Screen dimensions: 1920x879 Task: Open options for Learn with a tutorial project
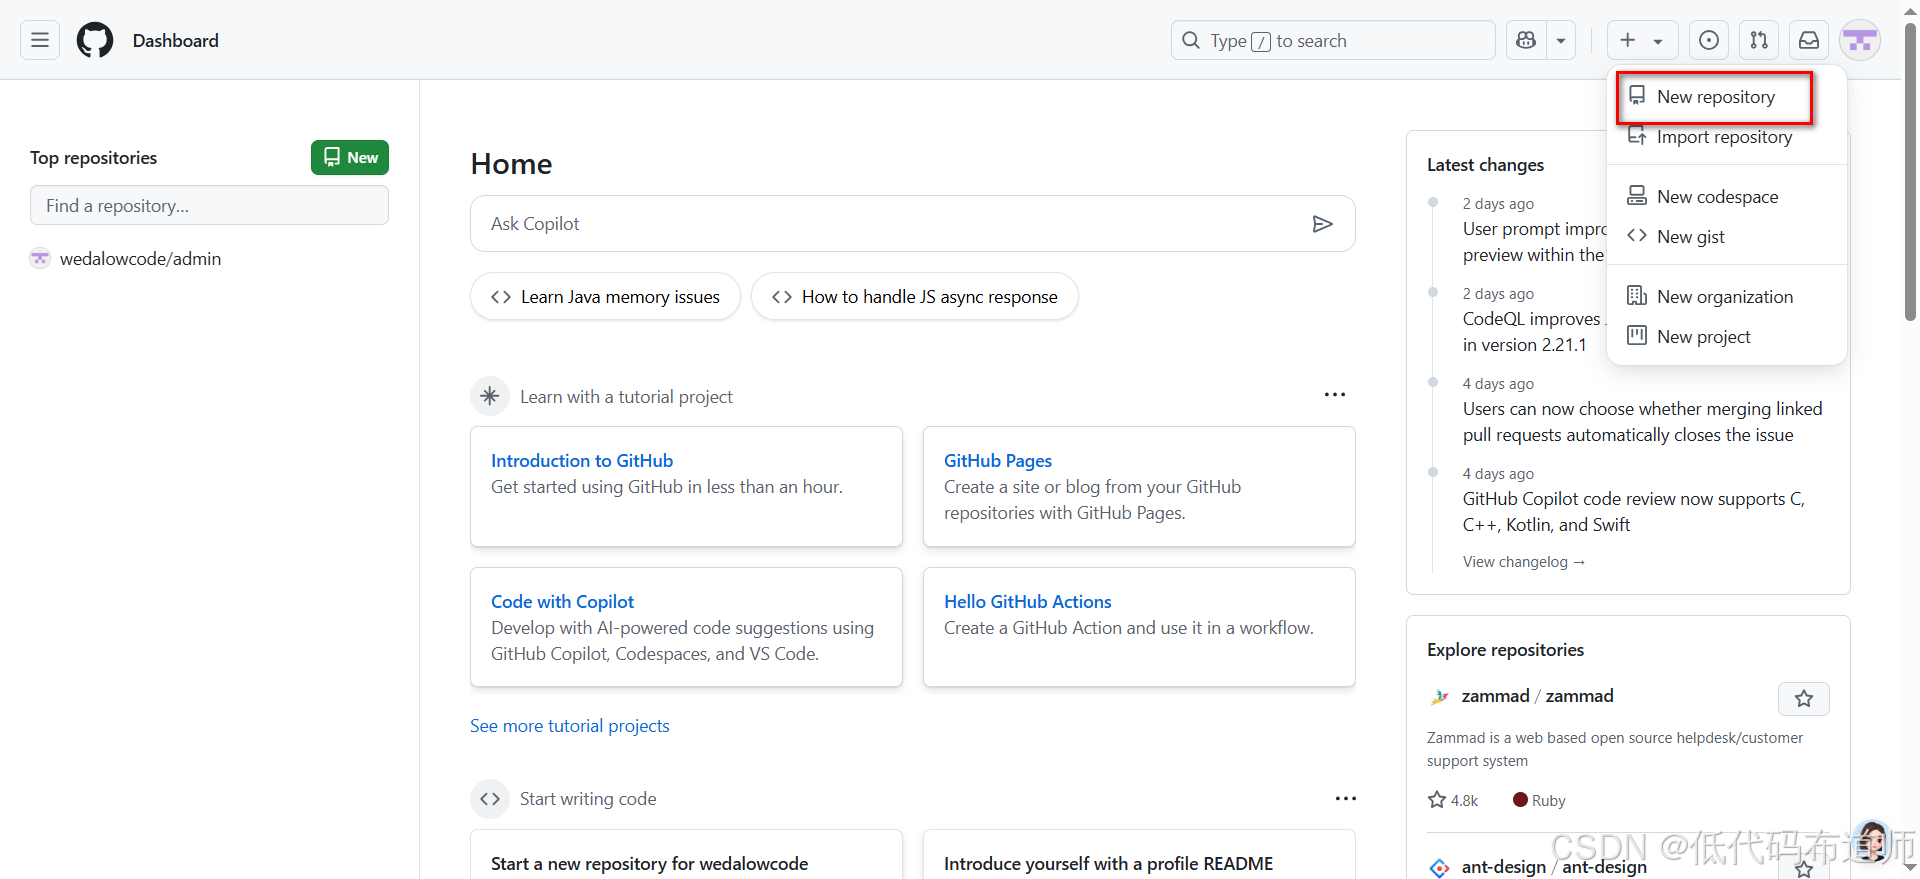[x=1335, y=395]
